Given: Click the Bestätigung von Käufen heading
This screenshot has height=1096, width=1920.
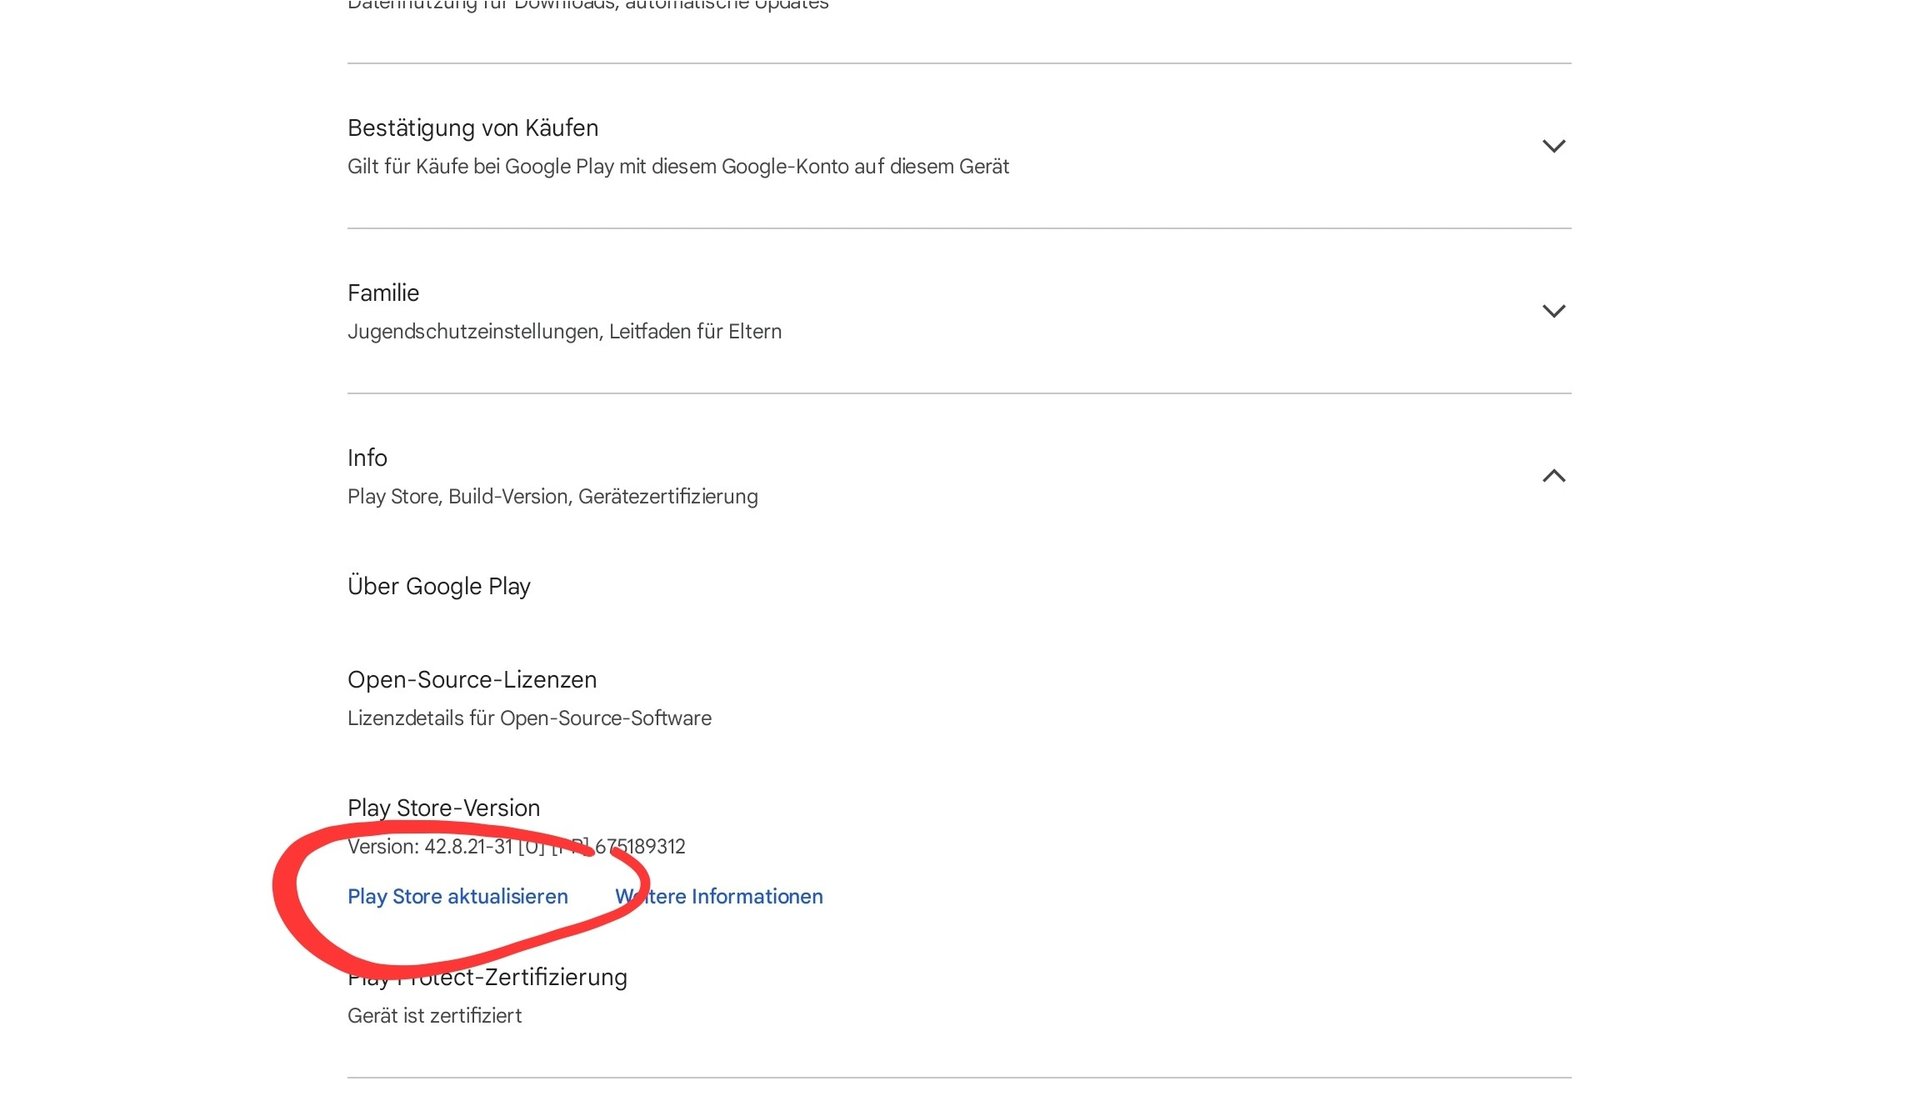Looking at the screenshot, I should click(472, 128).
